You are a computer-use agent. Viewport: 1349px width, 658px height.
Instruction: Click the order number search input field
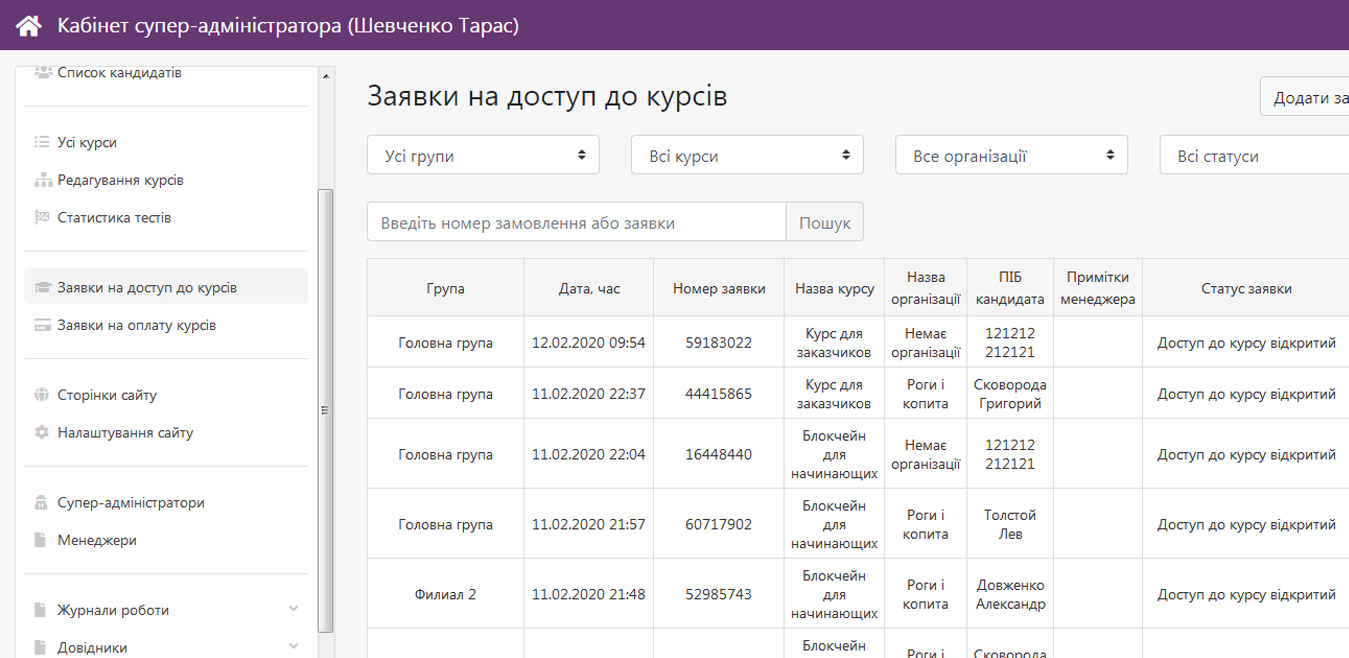tap(576, 223)
